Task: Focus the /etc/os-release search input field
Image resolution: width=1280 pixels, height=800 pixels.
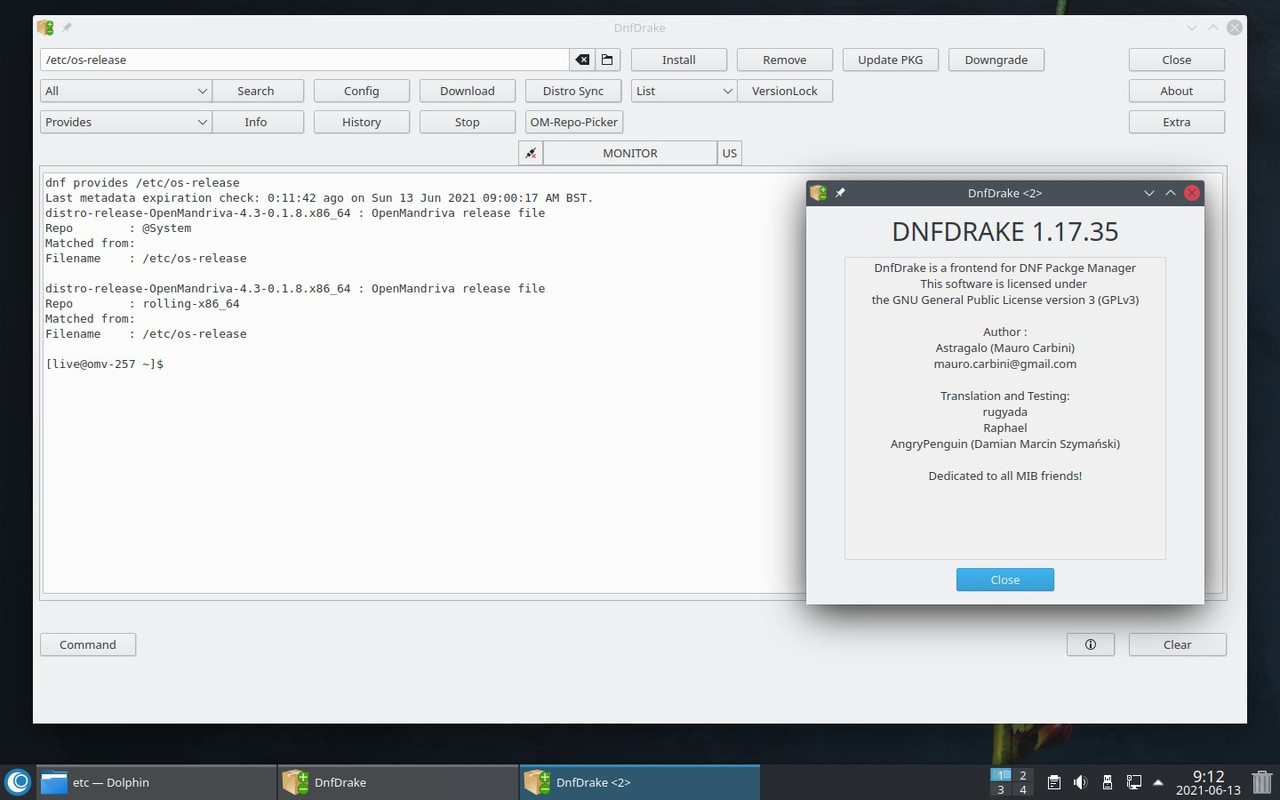Action: 305,60
